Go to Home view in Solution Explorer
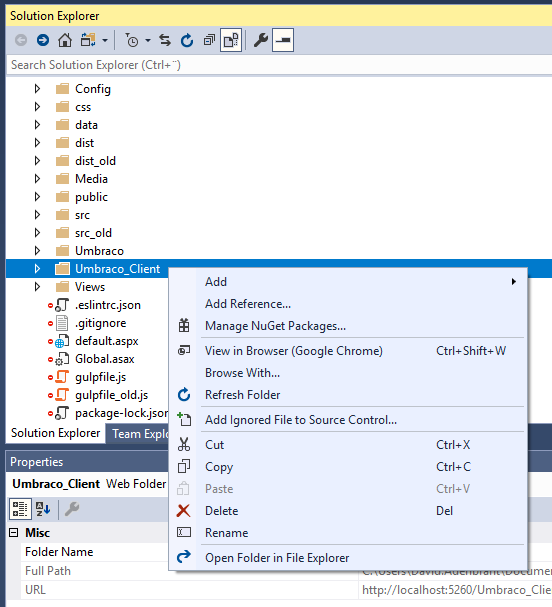 (65, 40)
